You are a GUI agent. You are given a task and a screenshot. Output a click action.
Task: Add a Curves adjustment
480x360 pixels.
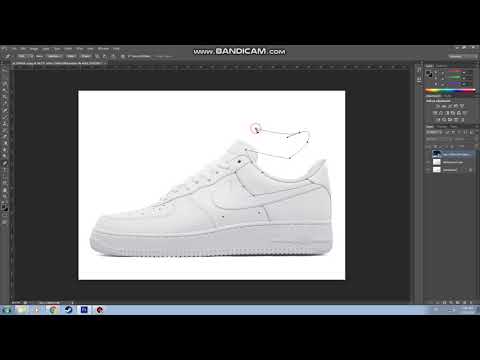[x=450, y=106]
